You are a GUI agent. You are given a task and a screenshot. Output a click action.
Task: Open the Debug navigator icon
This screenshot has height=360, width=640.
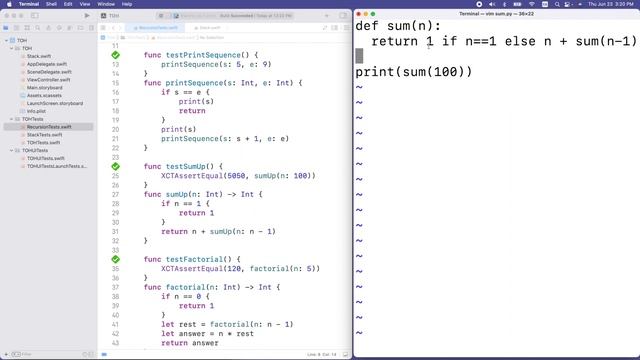point(70,28)
